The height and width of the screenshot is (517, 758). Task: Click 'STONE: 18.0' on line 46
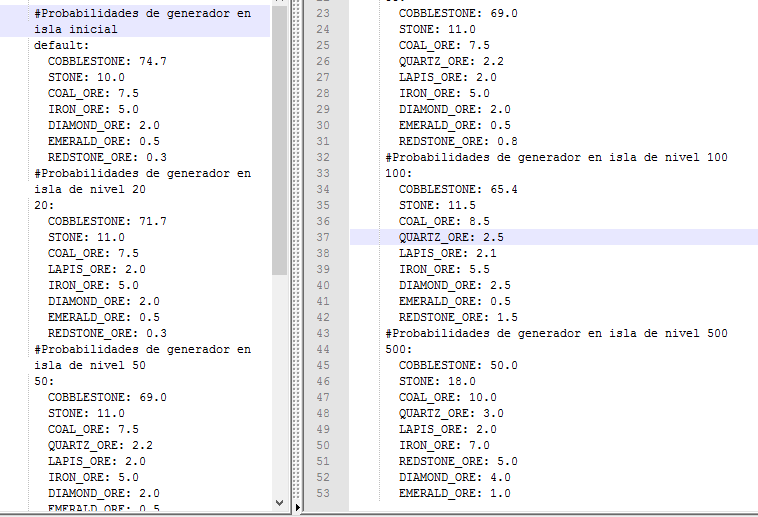tap(437, 381)
